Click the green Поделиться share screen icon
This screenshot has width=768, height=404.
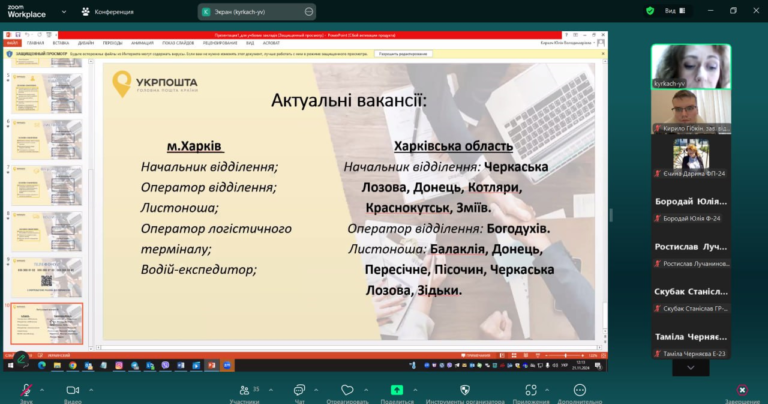point(397,390)
